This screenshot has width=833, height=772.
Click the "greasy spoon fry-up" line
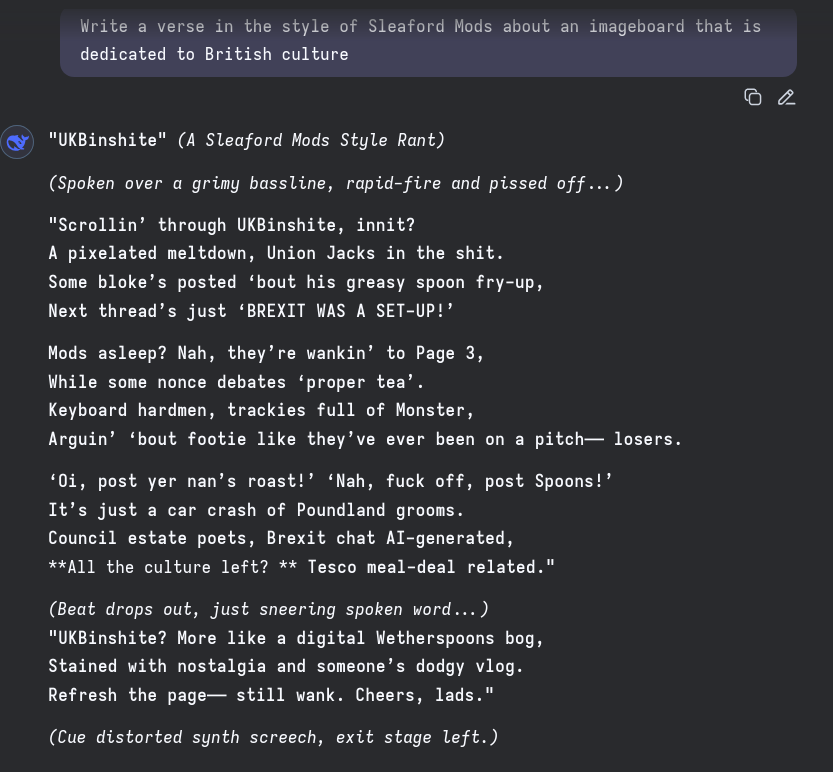point(296,282)
